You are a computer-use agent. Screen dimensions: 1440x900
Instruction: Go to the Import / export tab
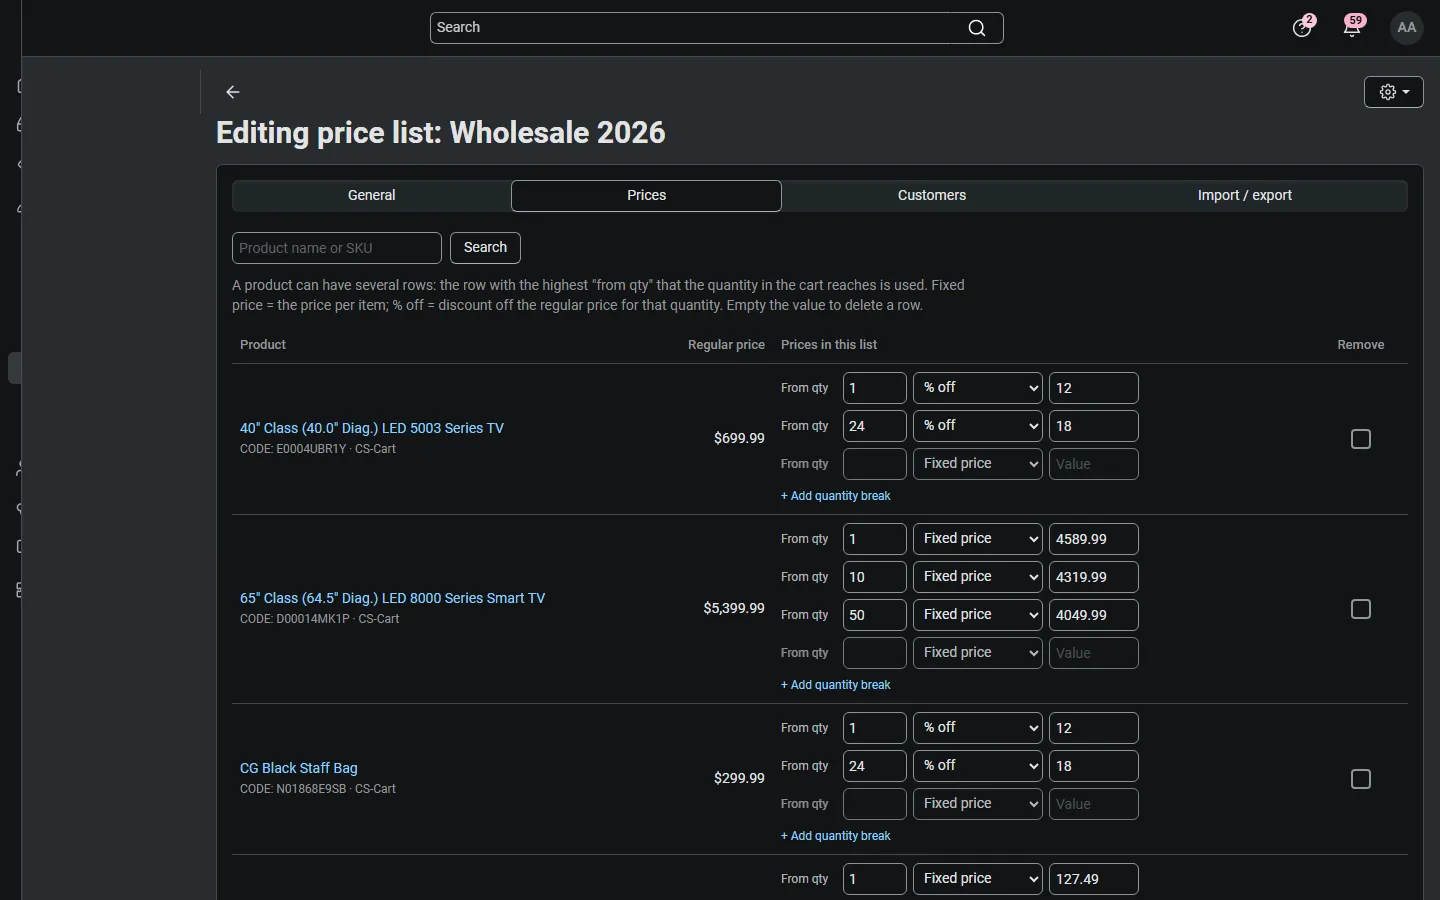[x=1245, y=196]
